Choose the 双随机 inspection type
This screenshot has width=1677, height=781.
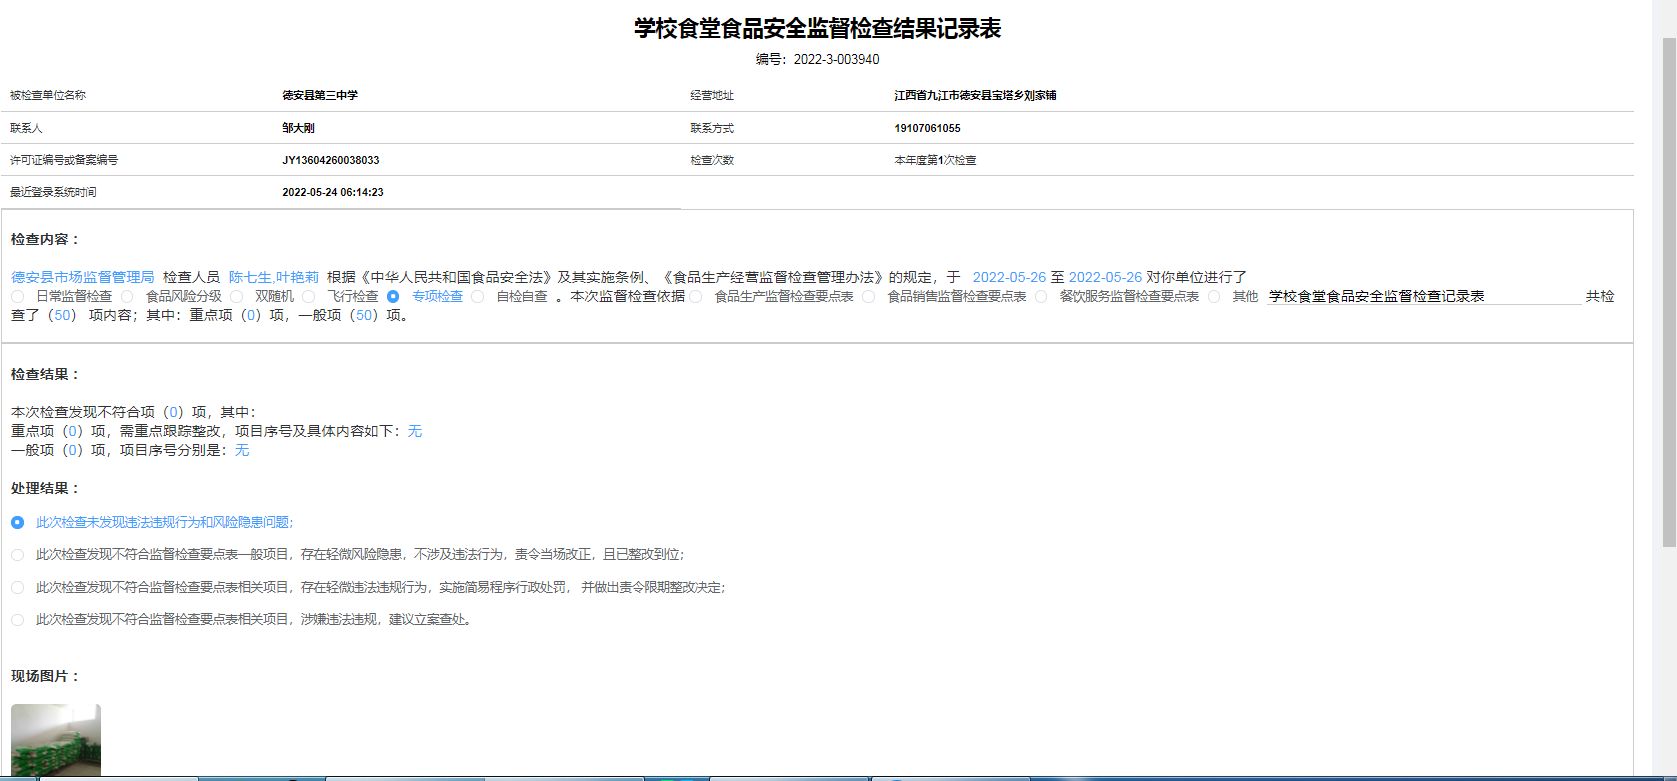pyautogui.click(x=237, y=297)
